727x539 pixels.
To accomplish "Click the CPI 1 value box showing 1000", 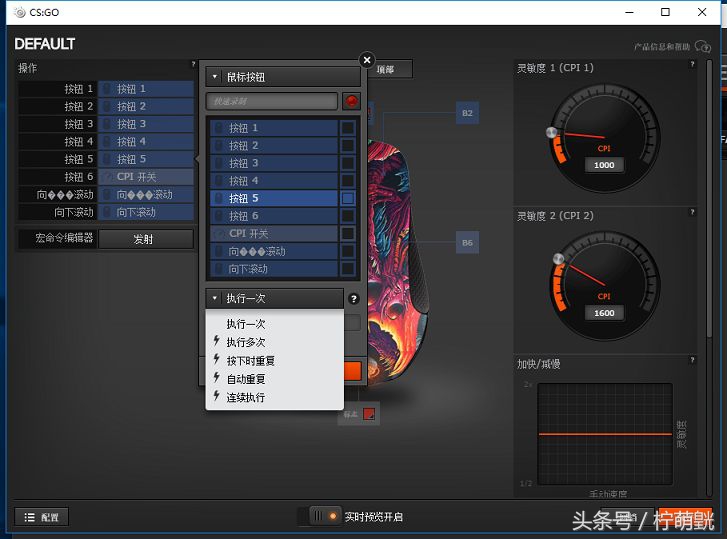I will tap(604, 165).
